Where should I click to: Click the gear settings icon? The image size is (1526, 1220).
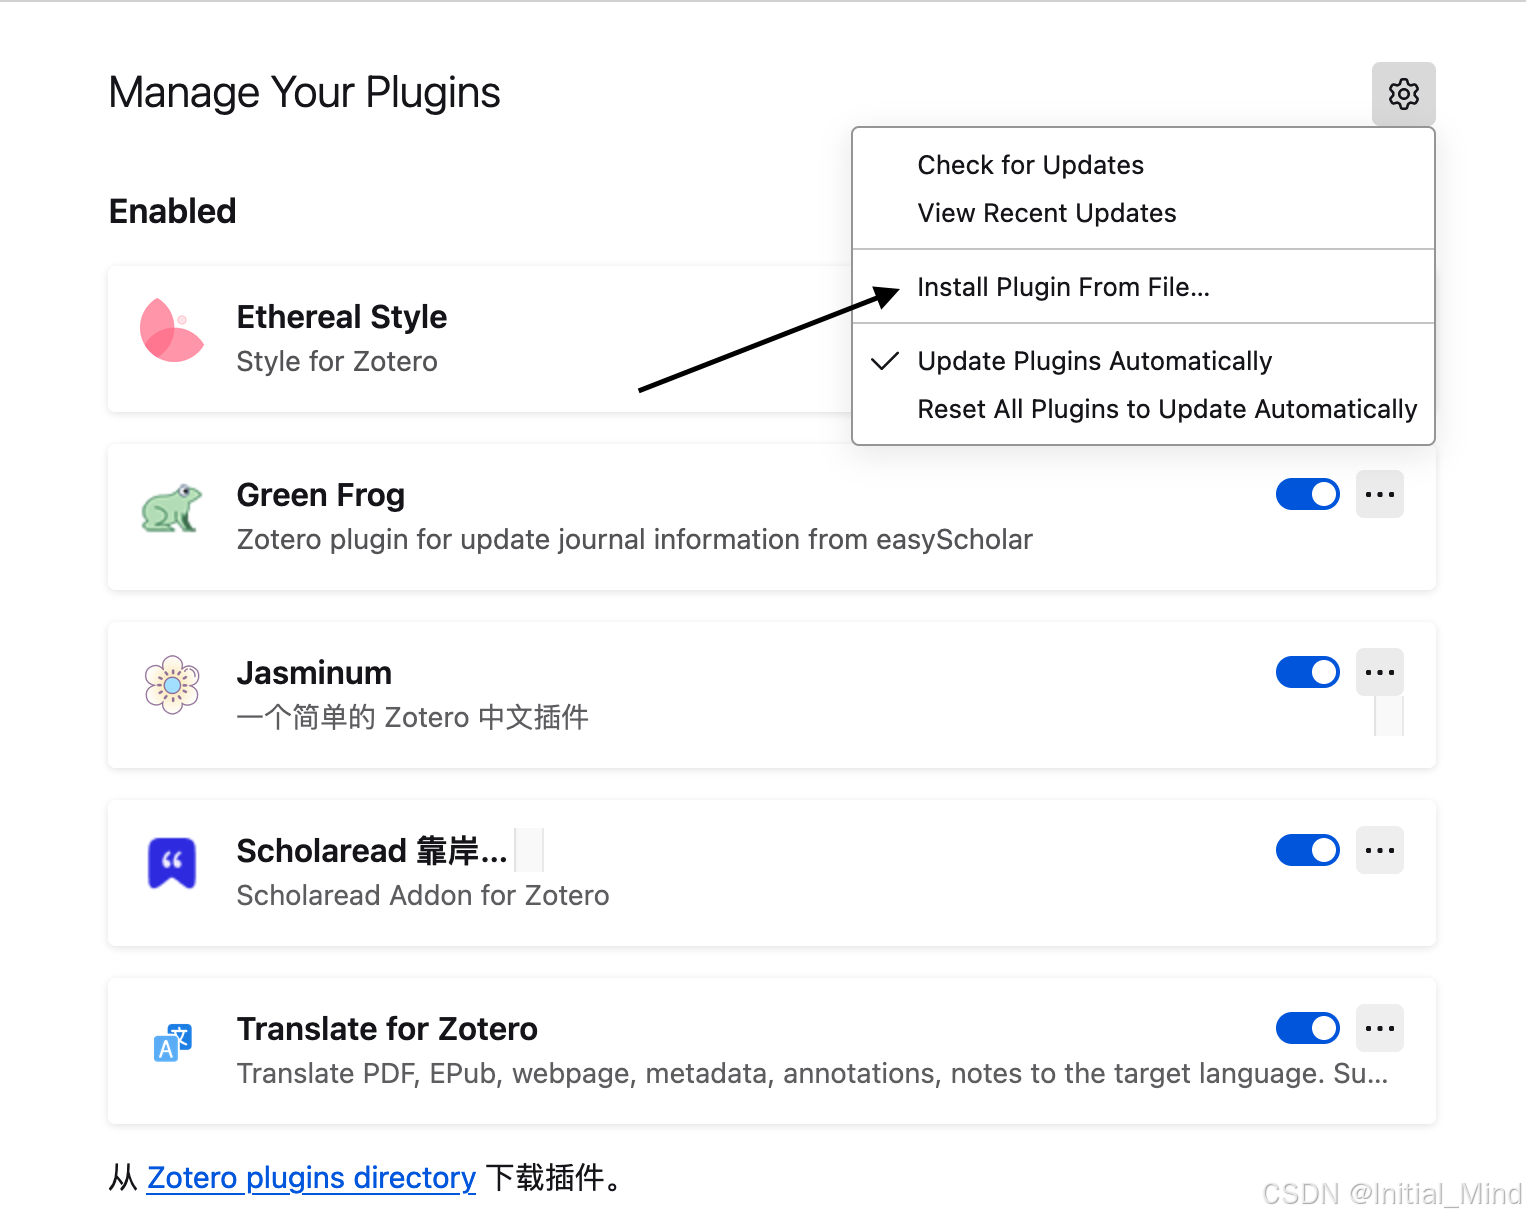point(1403,94)
